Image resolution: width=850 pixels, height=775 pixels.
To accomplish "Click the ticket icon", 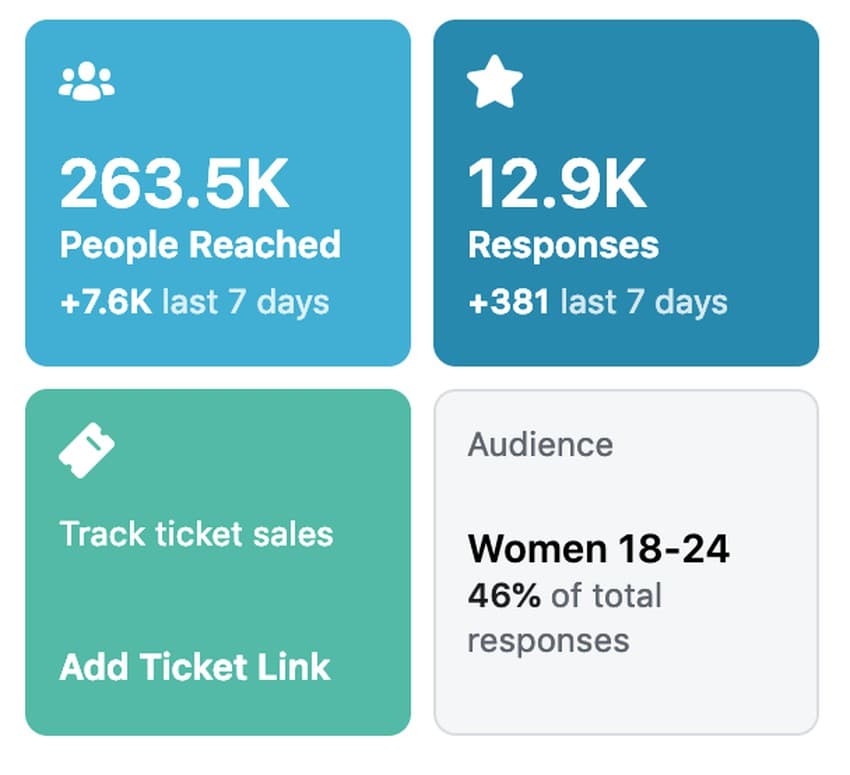I will click(86, 448).
